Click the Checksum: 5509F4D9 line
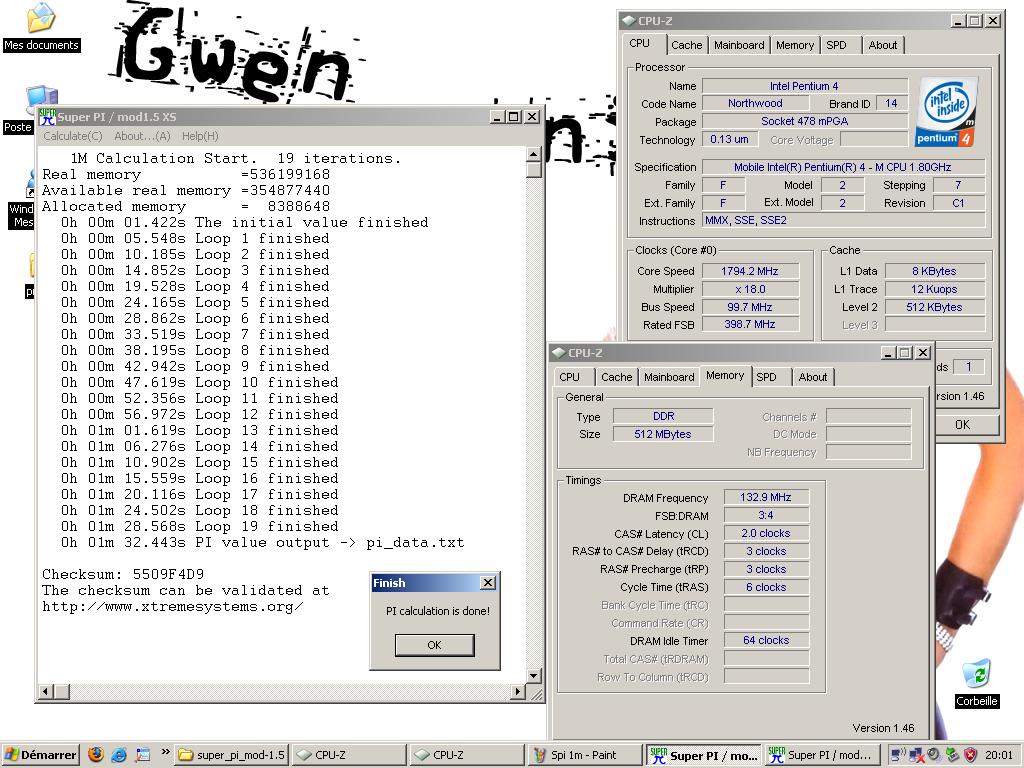 [x=123, y=574]
